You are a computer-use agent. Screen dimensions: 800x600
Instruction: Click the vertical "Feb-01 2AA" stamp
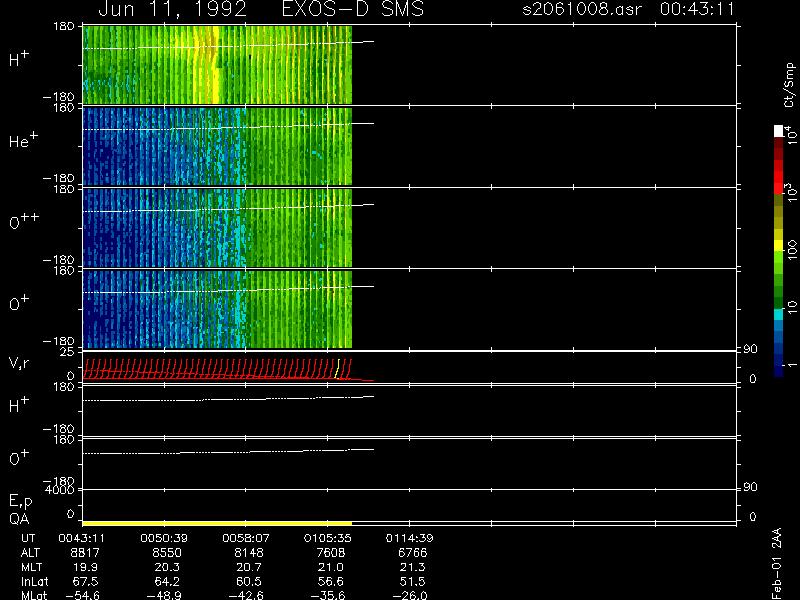pos(778,563)
